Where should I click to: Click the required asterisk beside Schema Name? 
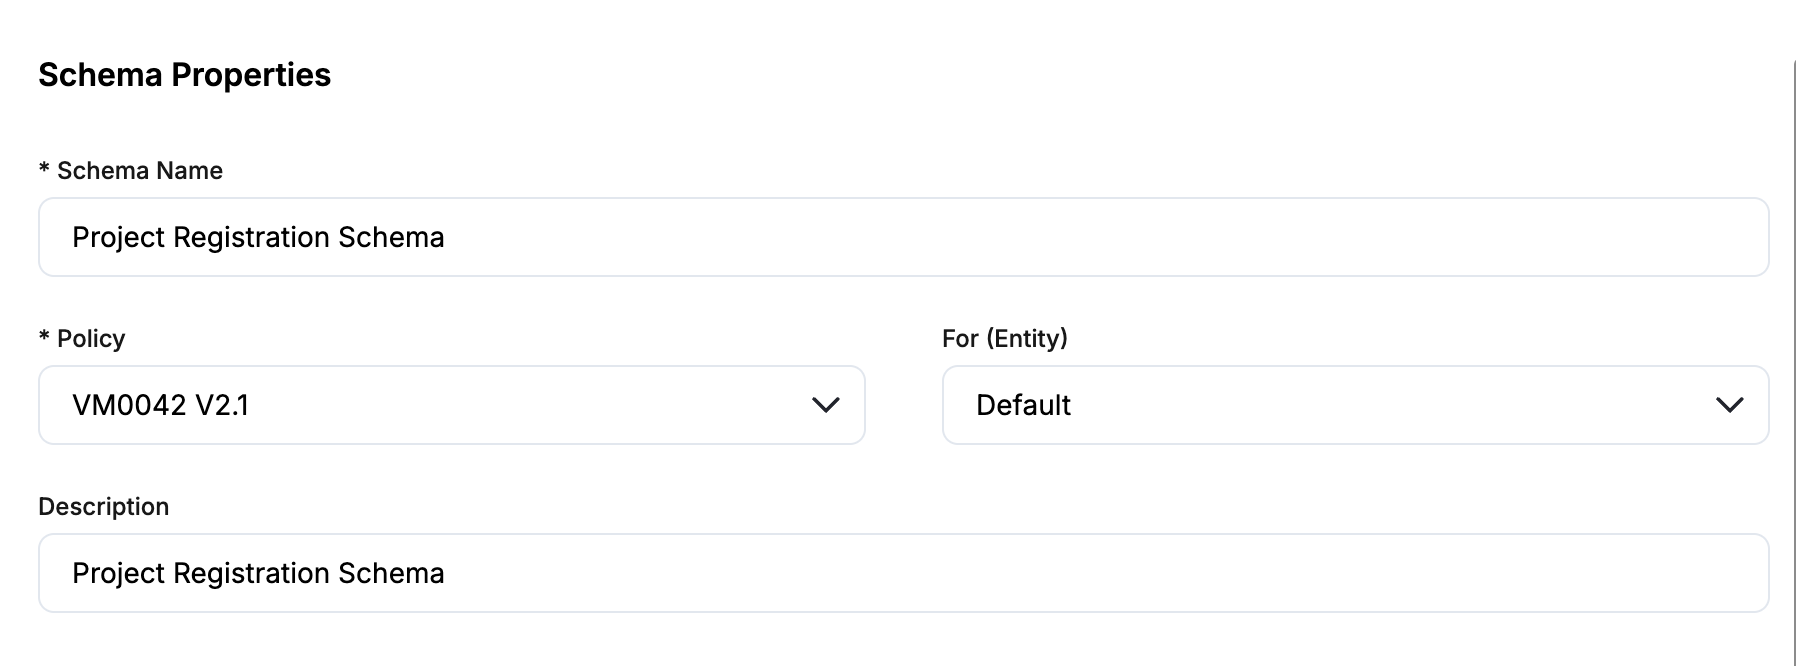point(44,171)
